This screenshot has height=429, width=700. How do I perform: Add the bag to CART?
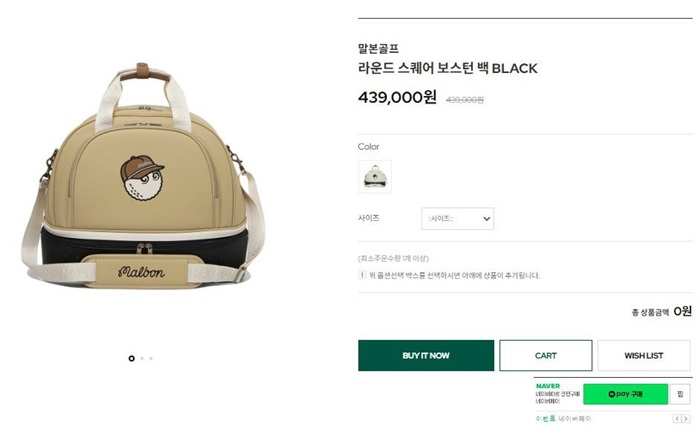[545, 355]
